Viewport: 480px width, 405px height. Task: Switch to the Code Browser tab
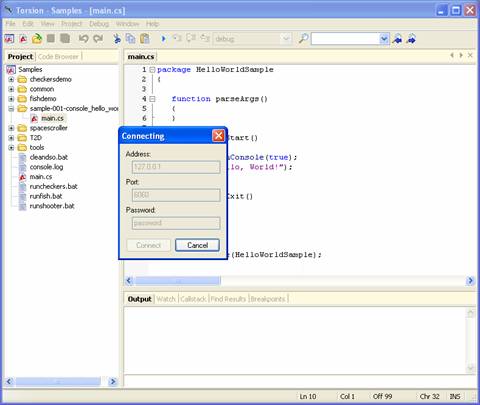[58, 57]
